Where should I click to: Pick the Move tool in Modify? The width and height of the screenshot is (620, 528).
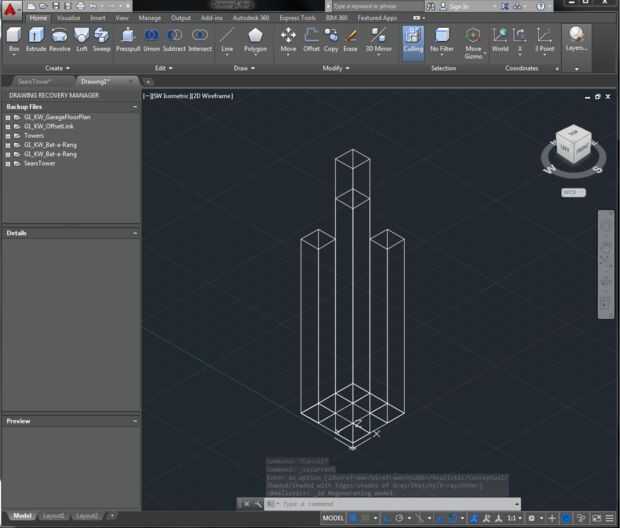[x=288, y=37]
